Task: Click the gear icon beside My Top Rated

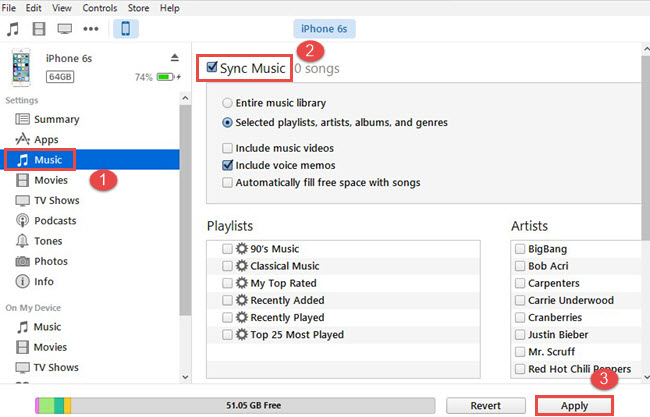Action: pyautogui.click(x=242, y=283)
